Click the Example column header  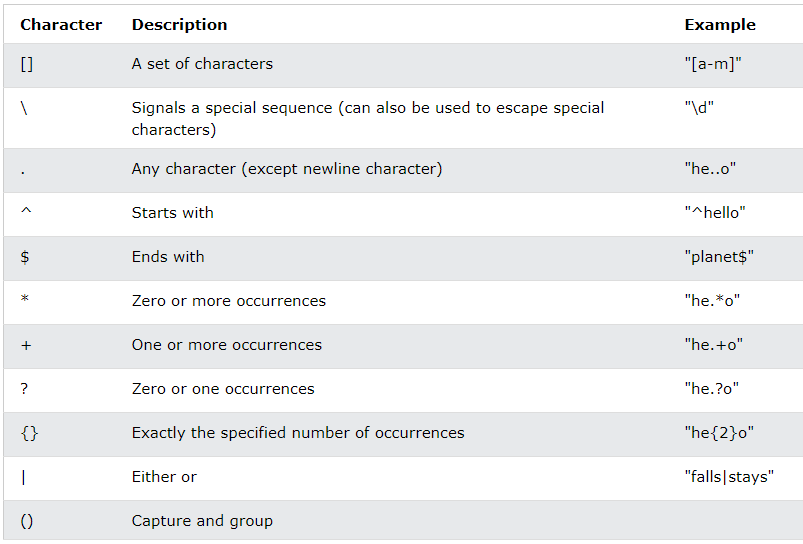[x=720, y=25]
